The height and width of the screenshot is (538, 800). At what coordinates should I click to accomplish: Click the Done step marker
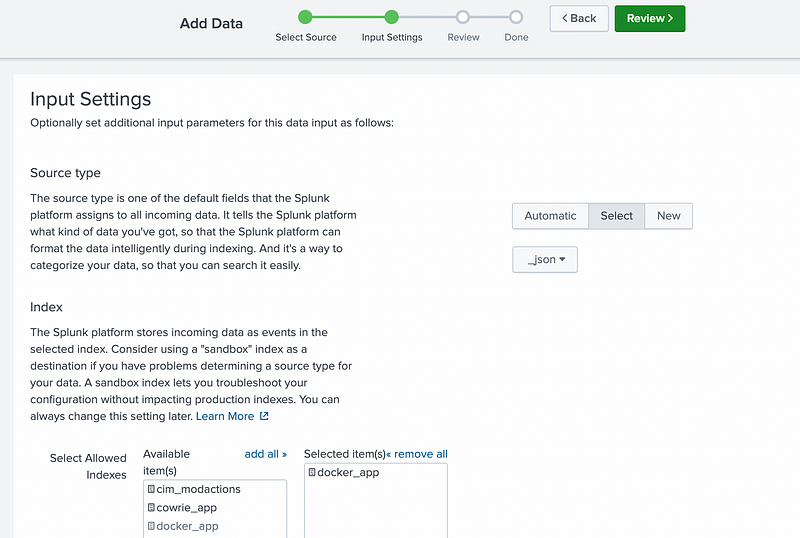click(x=516, y=17)
